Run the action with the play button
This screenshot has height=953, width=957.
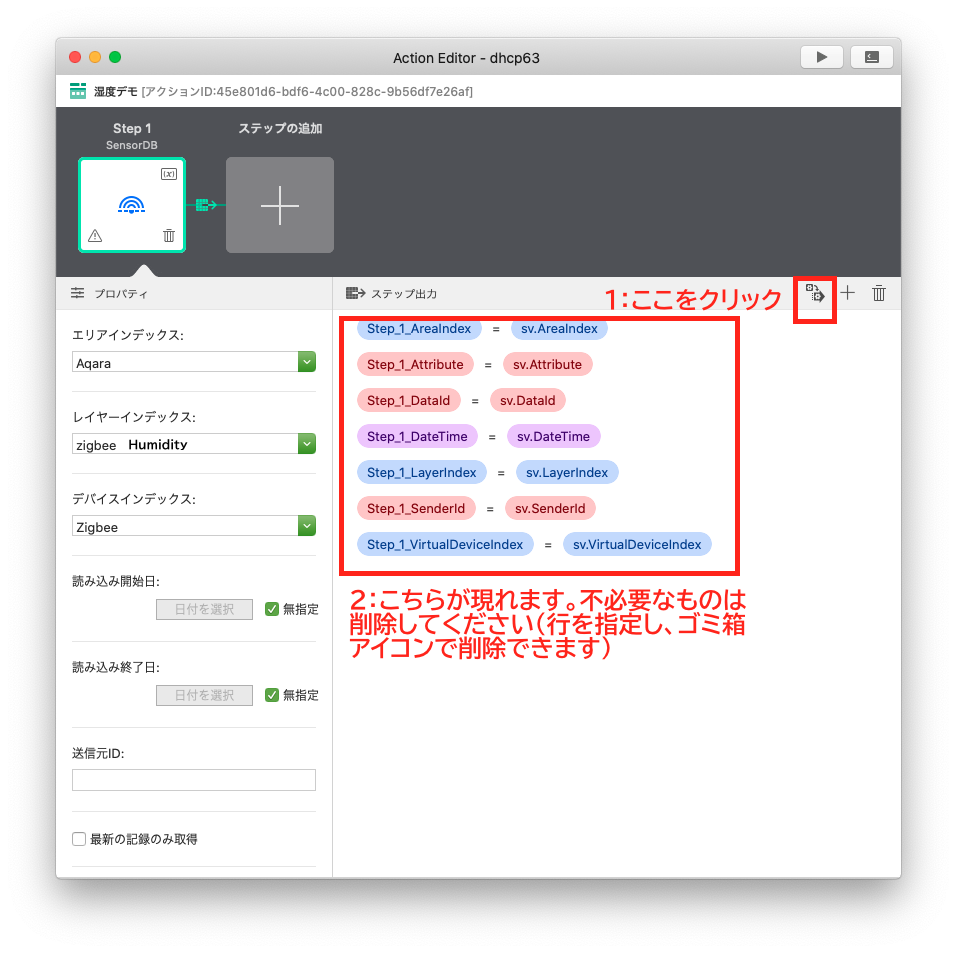coord(822,57)
